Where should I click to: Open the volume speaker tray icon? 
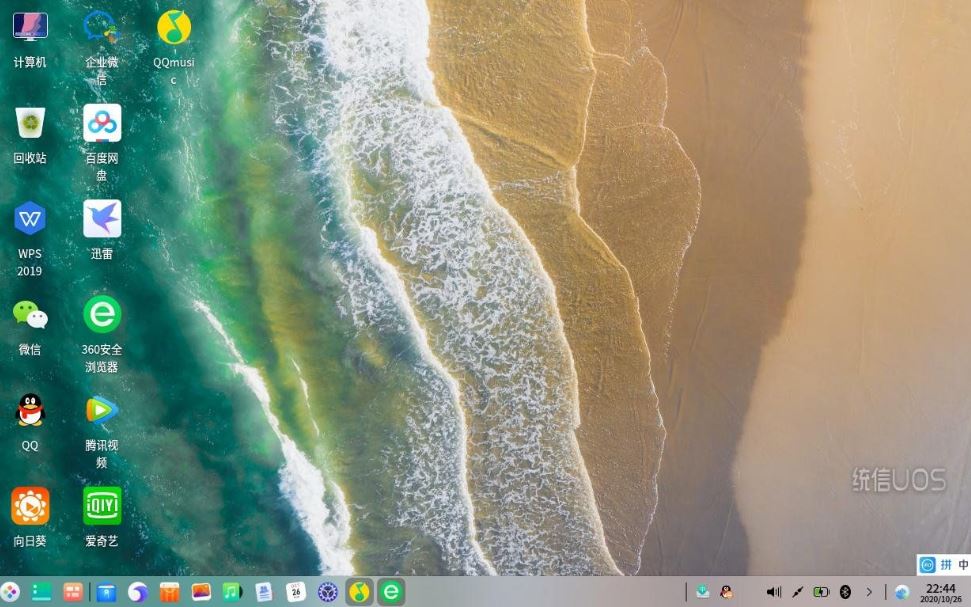click(x=773, y=592)
